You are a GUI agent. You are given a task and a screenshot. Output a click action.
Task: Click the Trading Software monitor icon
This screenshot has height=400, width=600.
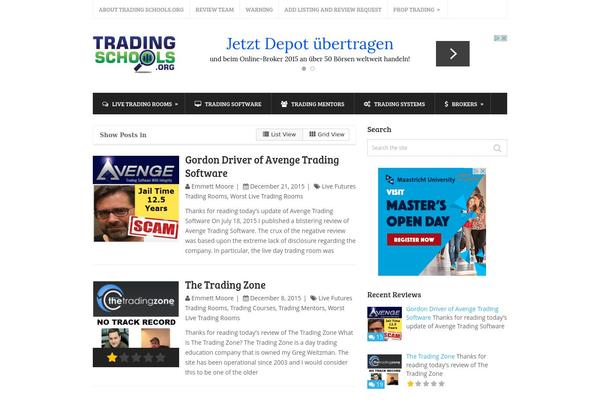197,104
